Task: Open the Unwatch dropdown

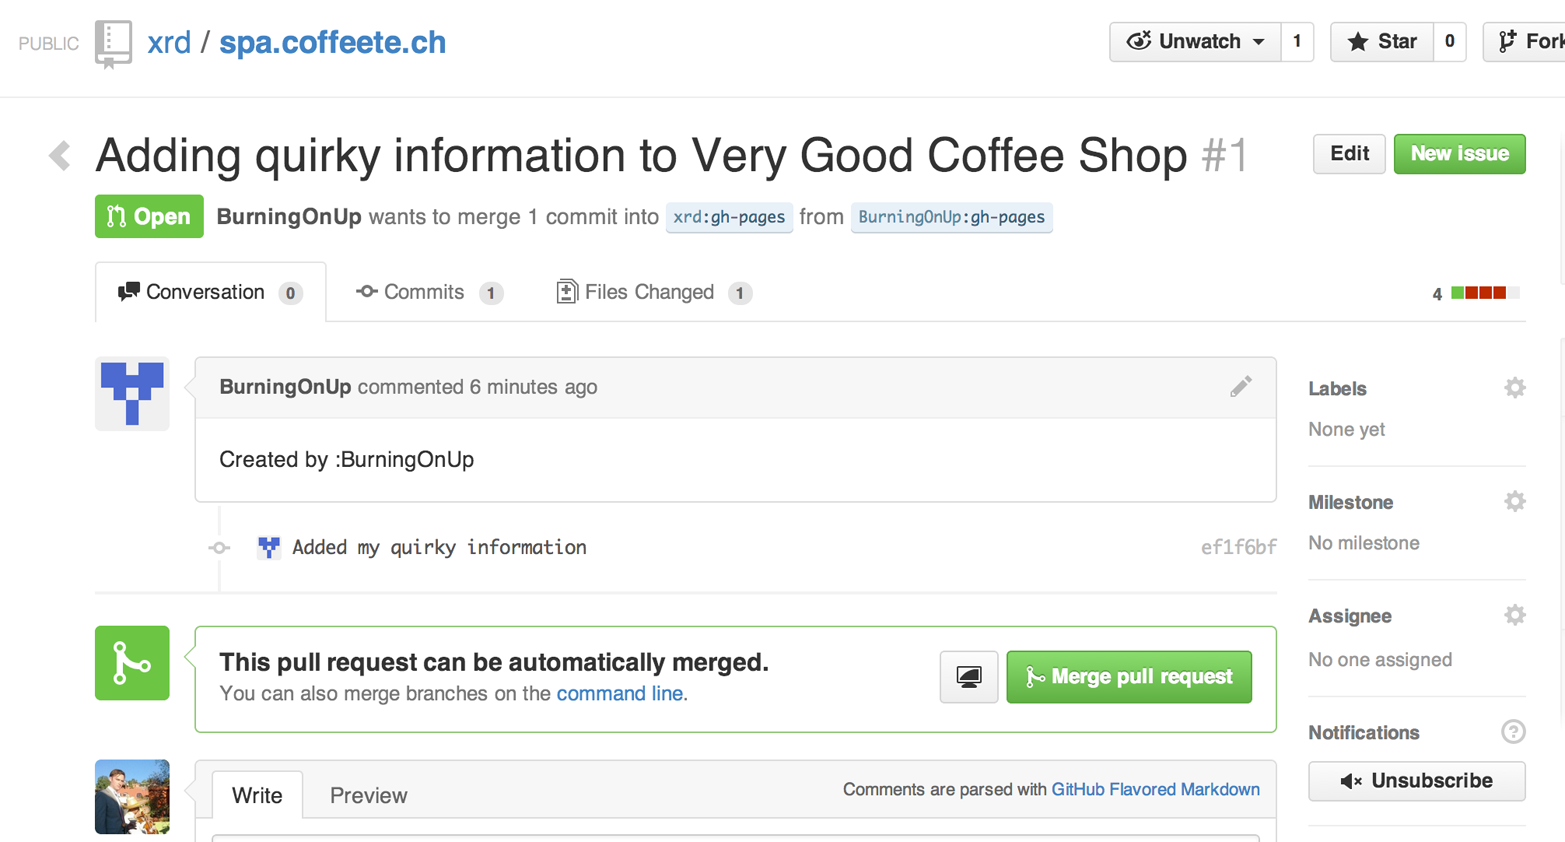Action: [1195, 42]
